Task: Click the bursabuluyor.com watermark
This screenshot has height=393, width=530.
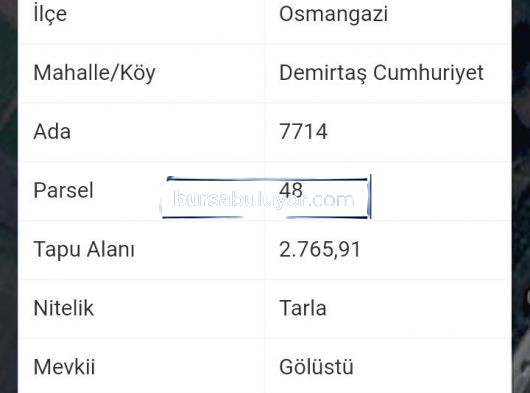Action: click(264, 199)
